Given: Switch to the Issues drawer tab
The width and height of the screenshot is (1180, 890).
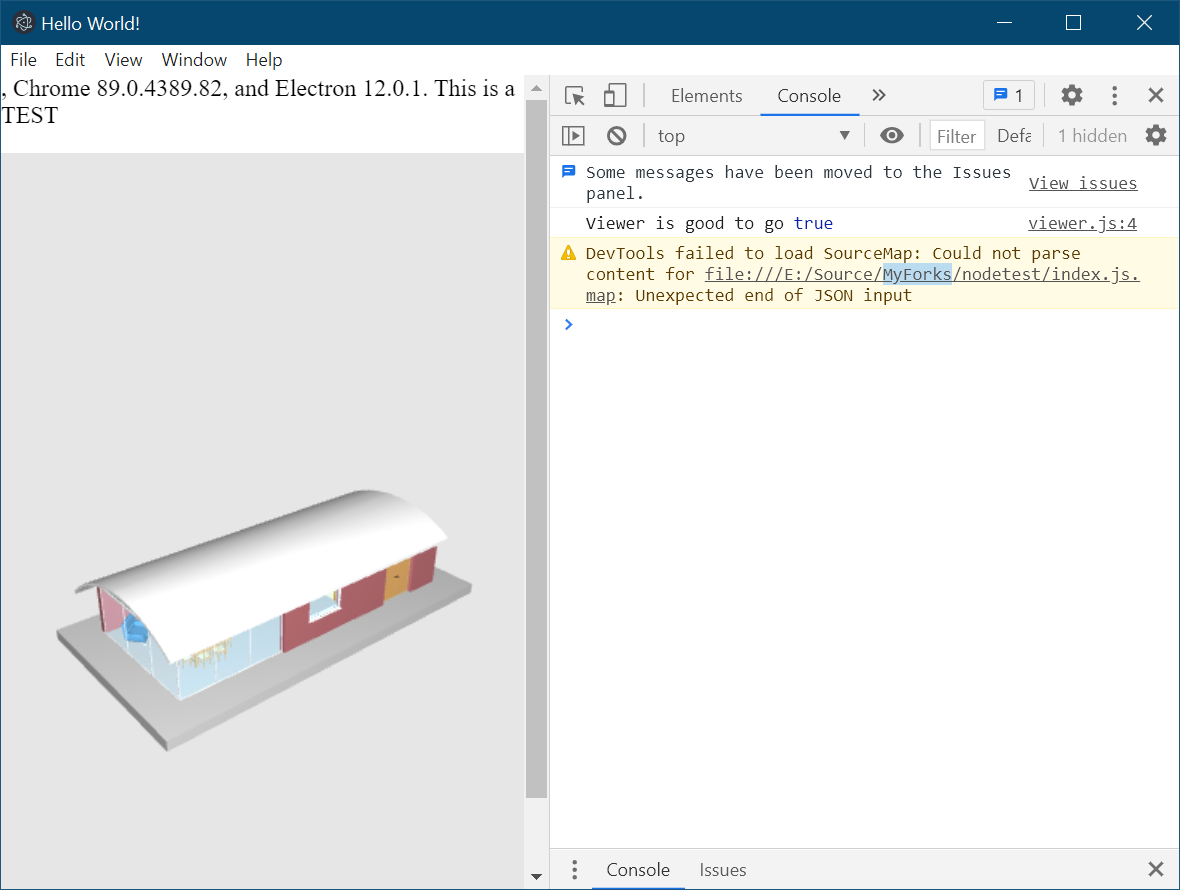Looking at the screenshot, I should click(722, 870).
